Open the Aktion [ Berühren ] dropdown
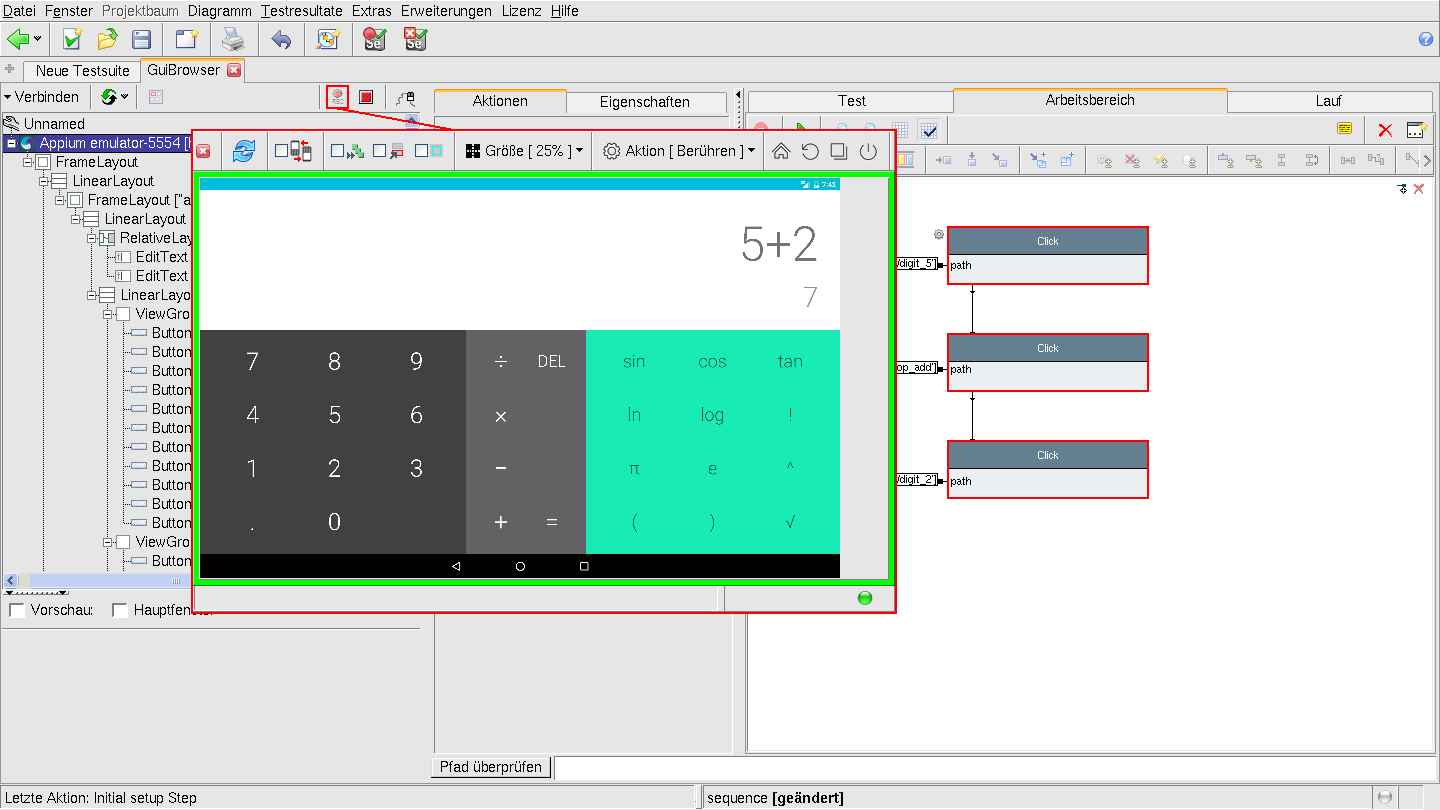Viewport: 1440px width, 810px height. point(679,151)
